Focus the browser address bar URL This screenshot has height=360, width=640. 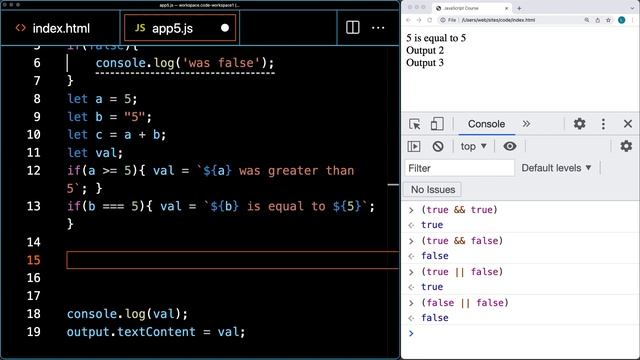point(498,20)
